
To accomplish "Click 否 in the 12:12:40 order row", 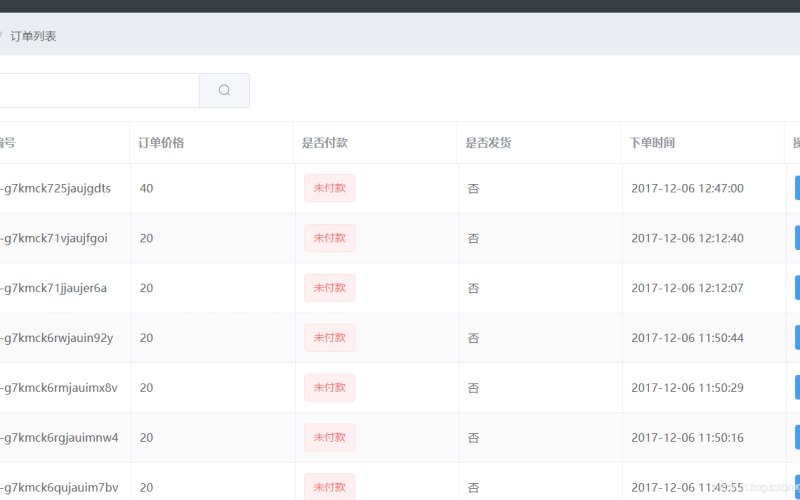I will coord(473,238).
